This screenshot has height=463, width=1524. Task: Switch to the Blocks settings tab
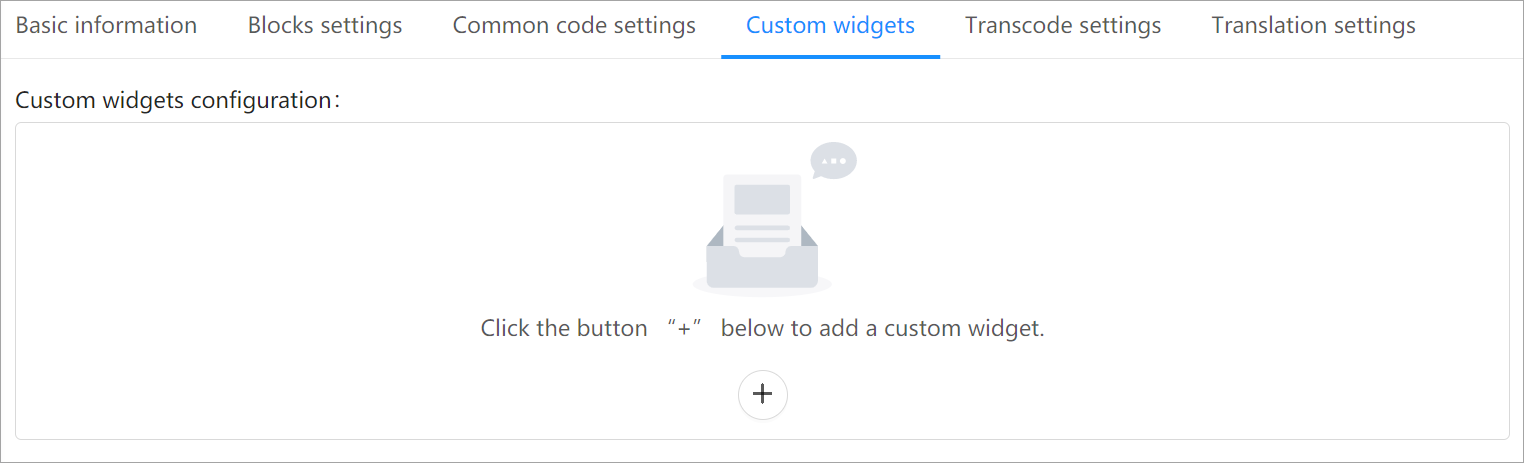click(325, 25)
